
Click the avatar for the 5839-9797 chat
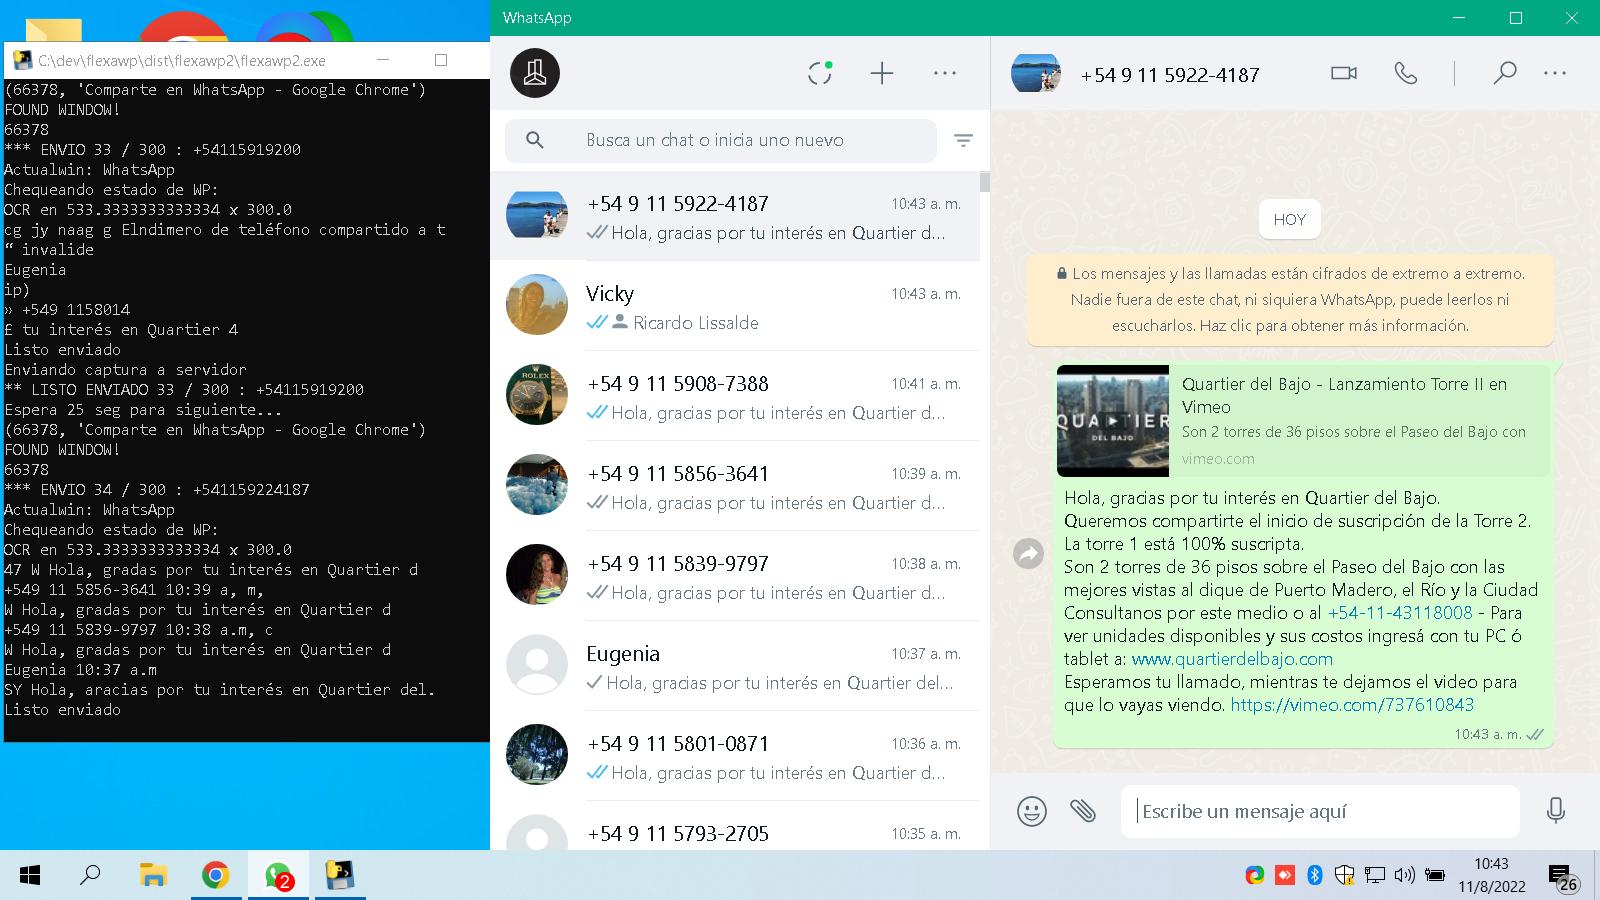[537, 575]
